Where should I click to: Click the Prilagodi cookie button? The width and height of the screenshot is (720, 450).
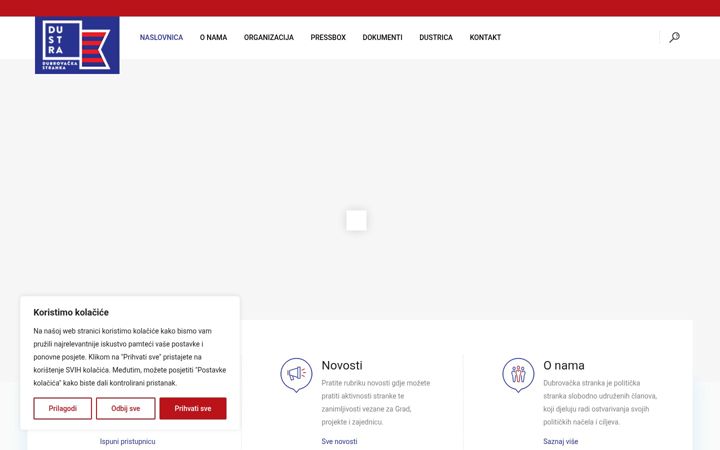click(62, 408)
